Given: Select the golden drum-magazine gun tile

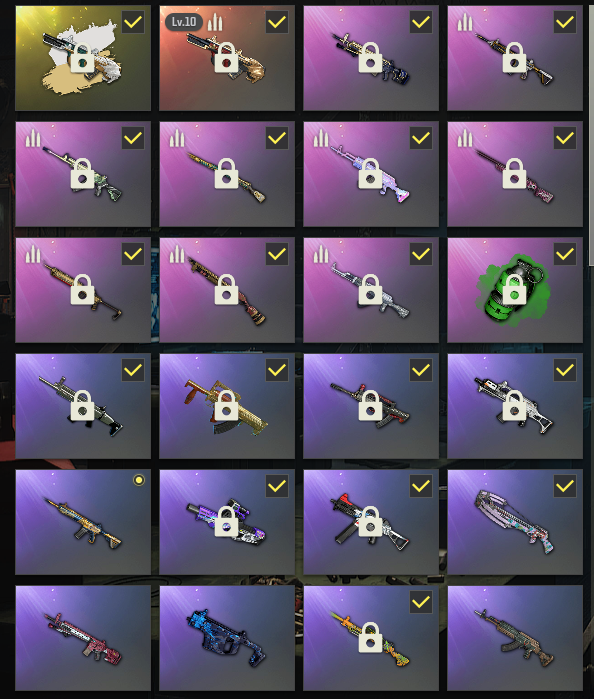Looking at the screenshot, I should coord(227,406).
